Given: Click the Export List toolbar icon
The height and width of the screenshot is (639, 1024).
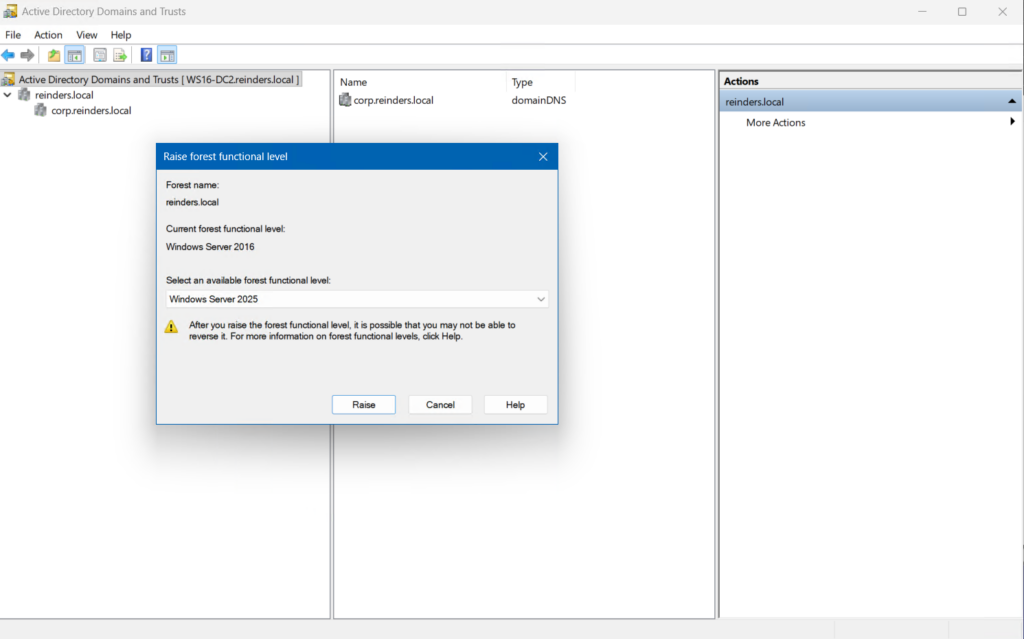Looking at the screenshot, I should 120,55.
